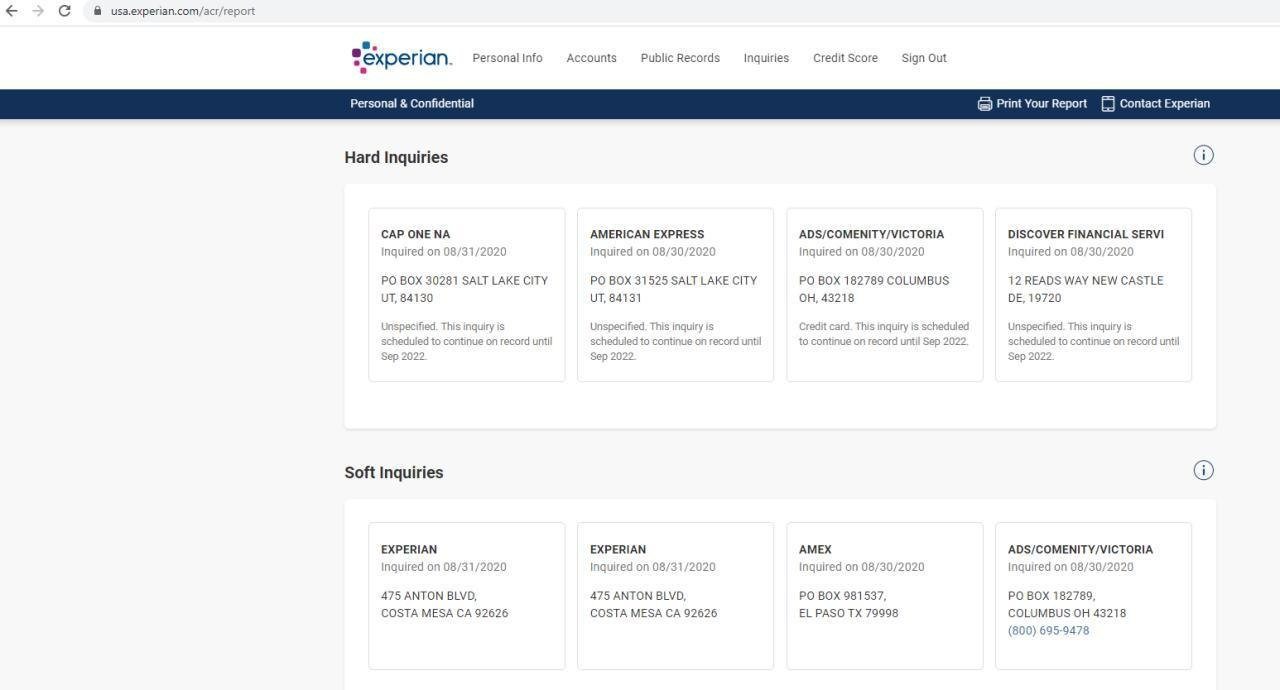Click Sign Out

coord(924,58)
